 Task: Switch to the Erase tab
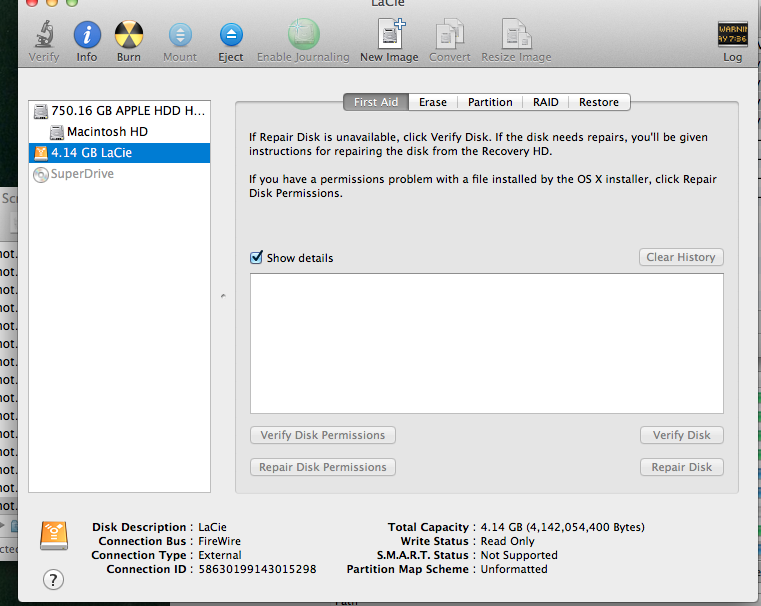pos(433,102)
